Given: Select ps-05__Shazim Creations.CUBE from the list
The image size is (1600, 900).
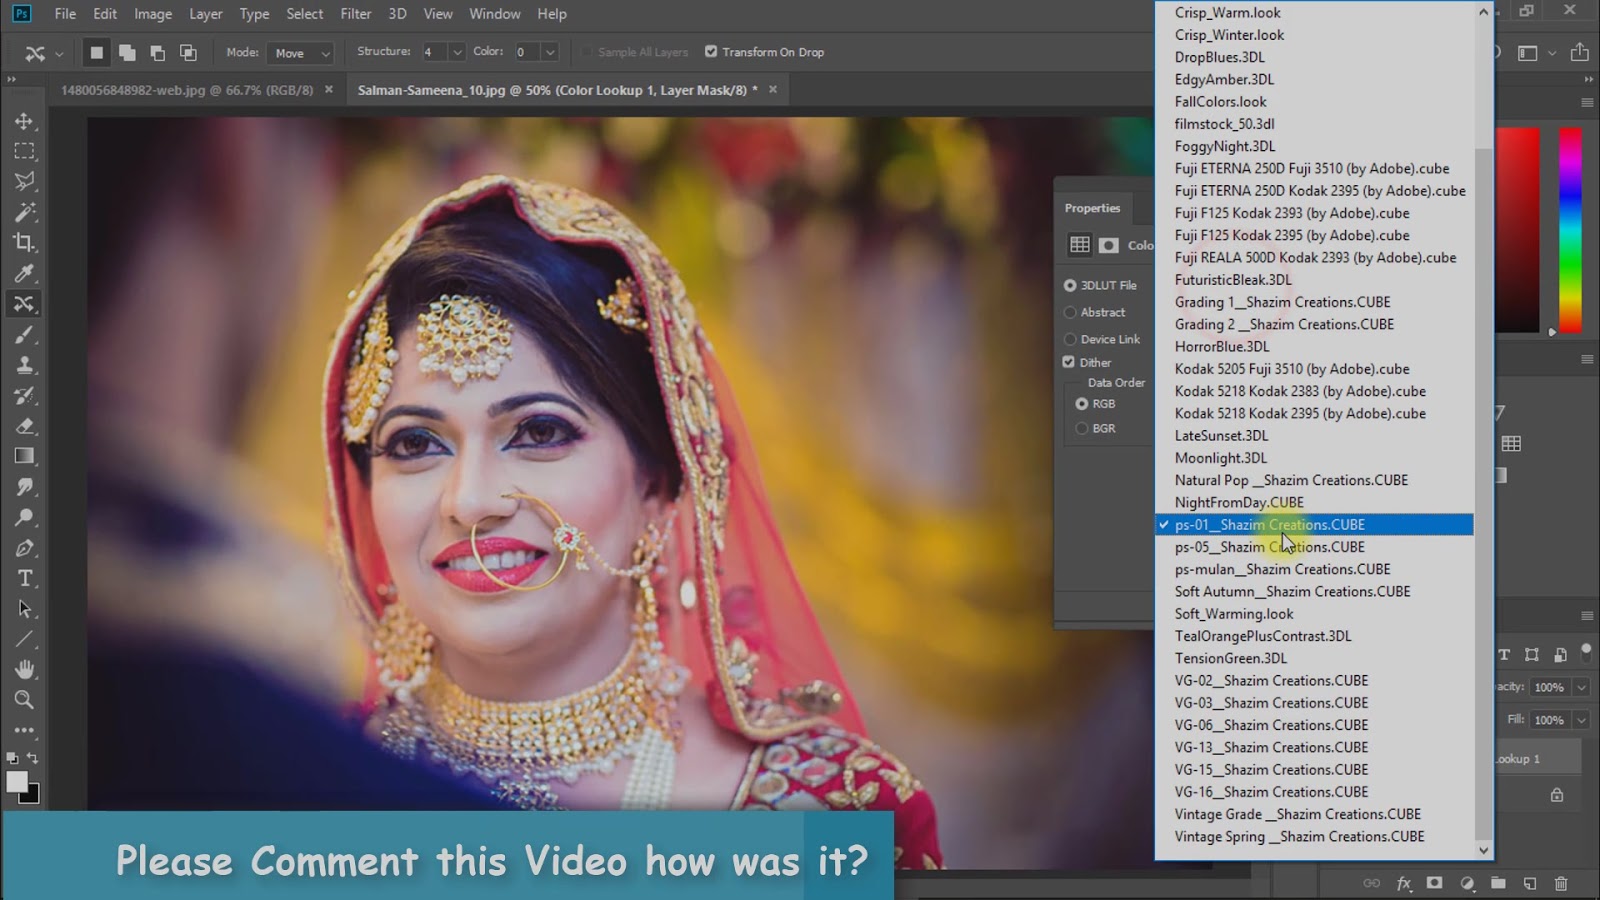Looking at the screenshot, I should pos(1269,547).
